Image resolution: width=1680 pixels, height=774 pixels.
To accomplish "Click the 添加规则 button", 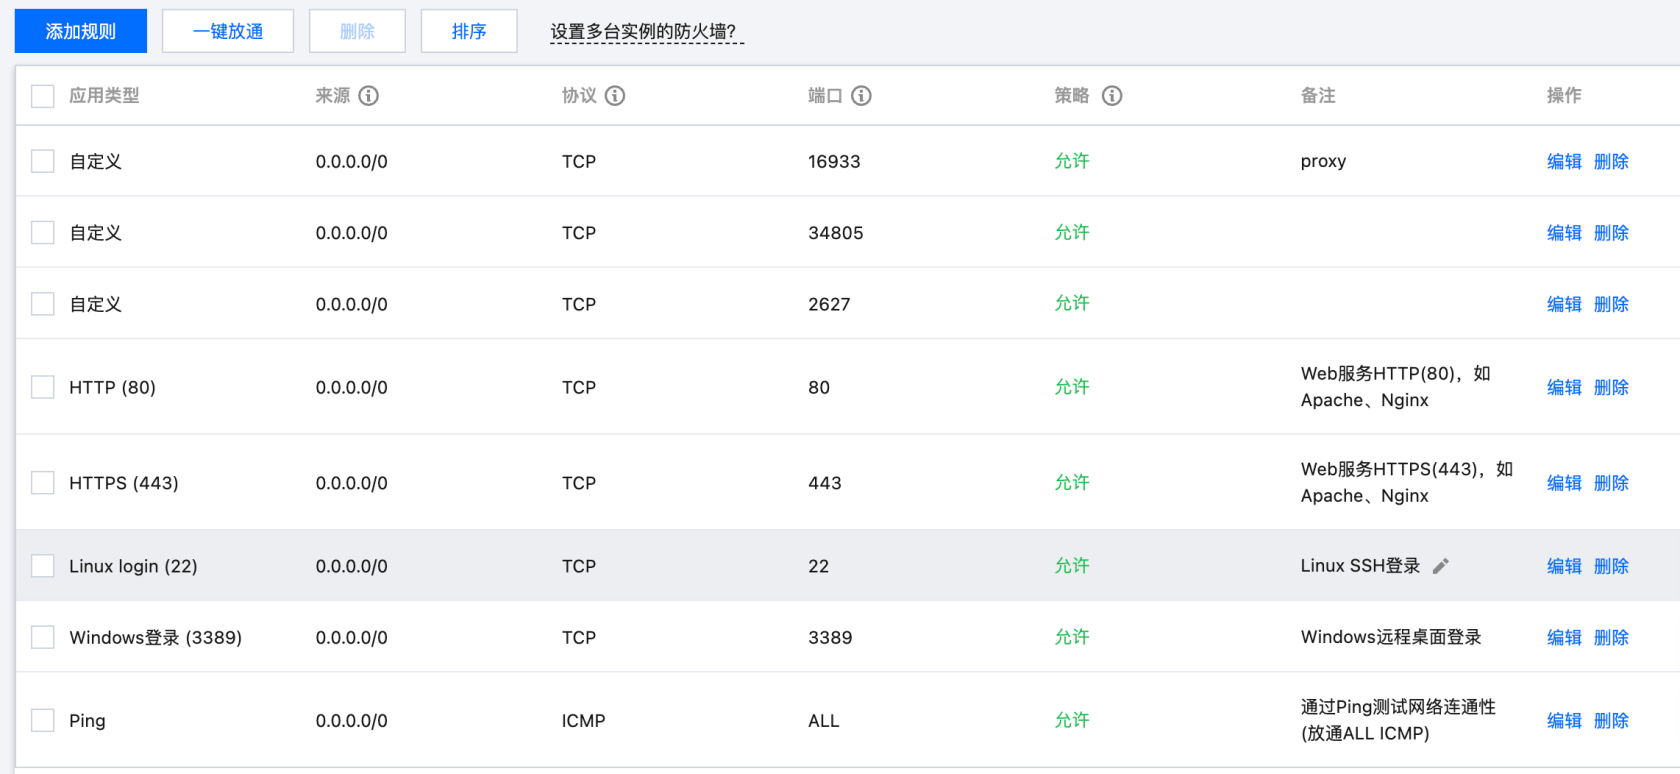I will (81, 31).
